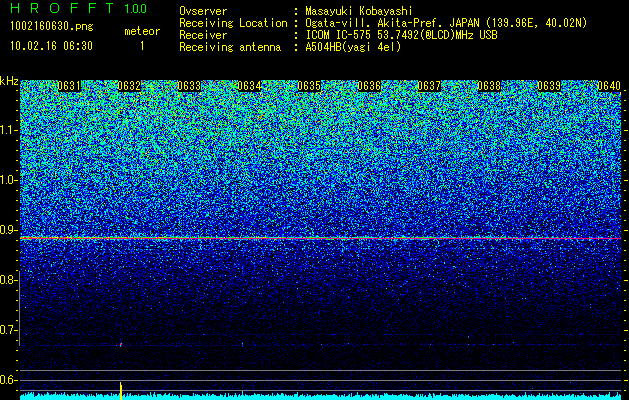This screenshot has width=629, height=400.
Task: Click the 0632 time marker
Action: [x=129, y=86]
